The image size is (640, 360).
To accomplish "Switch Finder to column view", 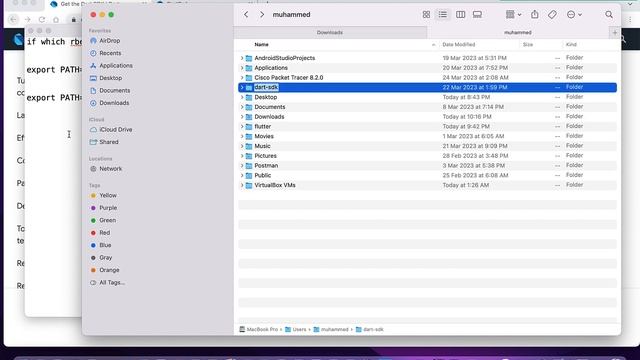I will (x=460, y=15).
